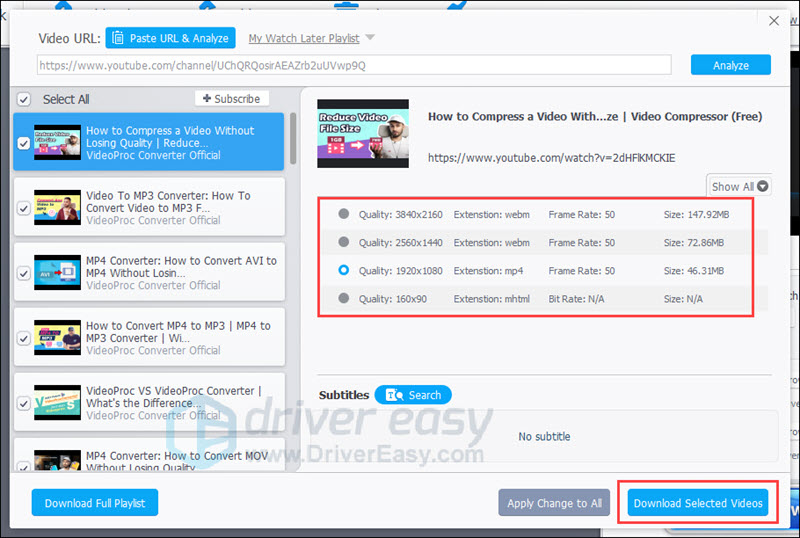Open the large Reduce Video File Size thumbnail
The width and height of the screenshot is (800, 538).
(x=363, y=133)
